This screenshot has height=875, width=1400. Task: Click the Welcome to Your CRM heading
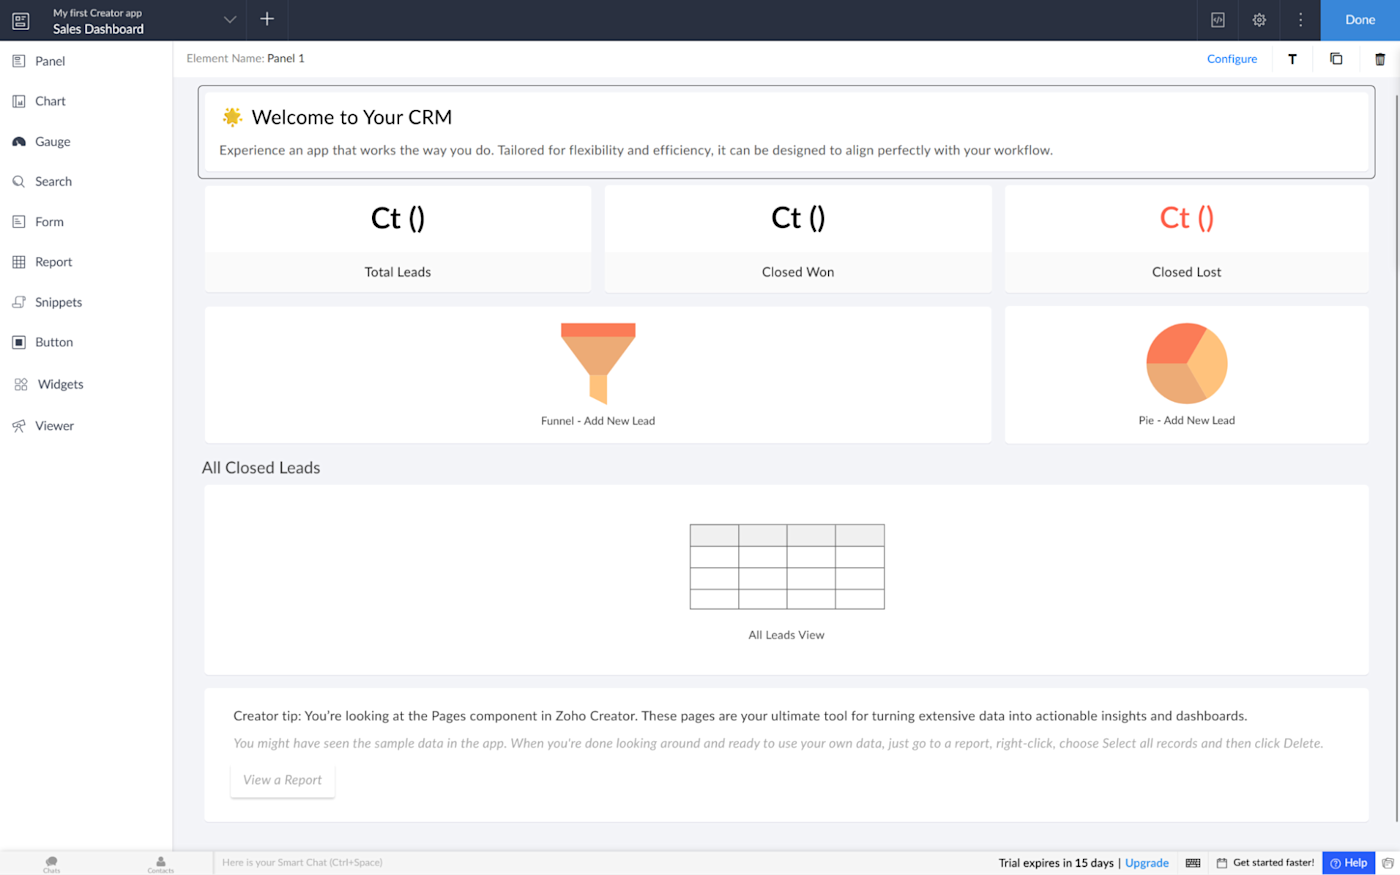(x=352, y=117)
